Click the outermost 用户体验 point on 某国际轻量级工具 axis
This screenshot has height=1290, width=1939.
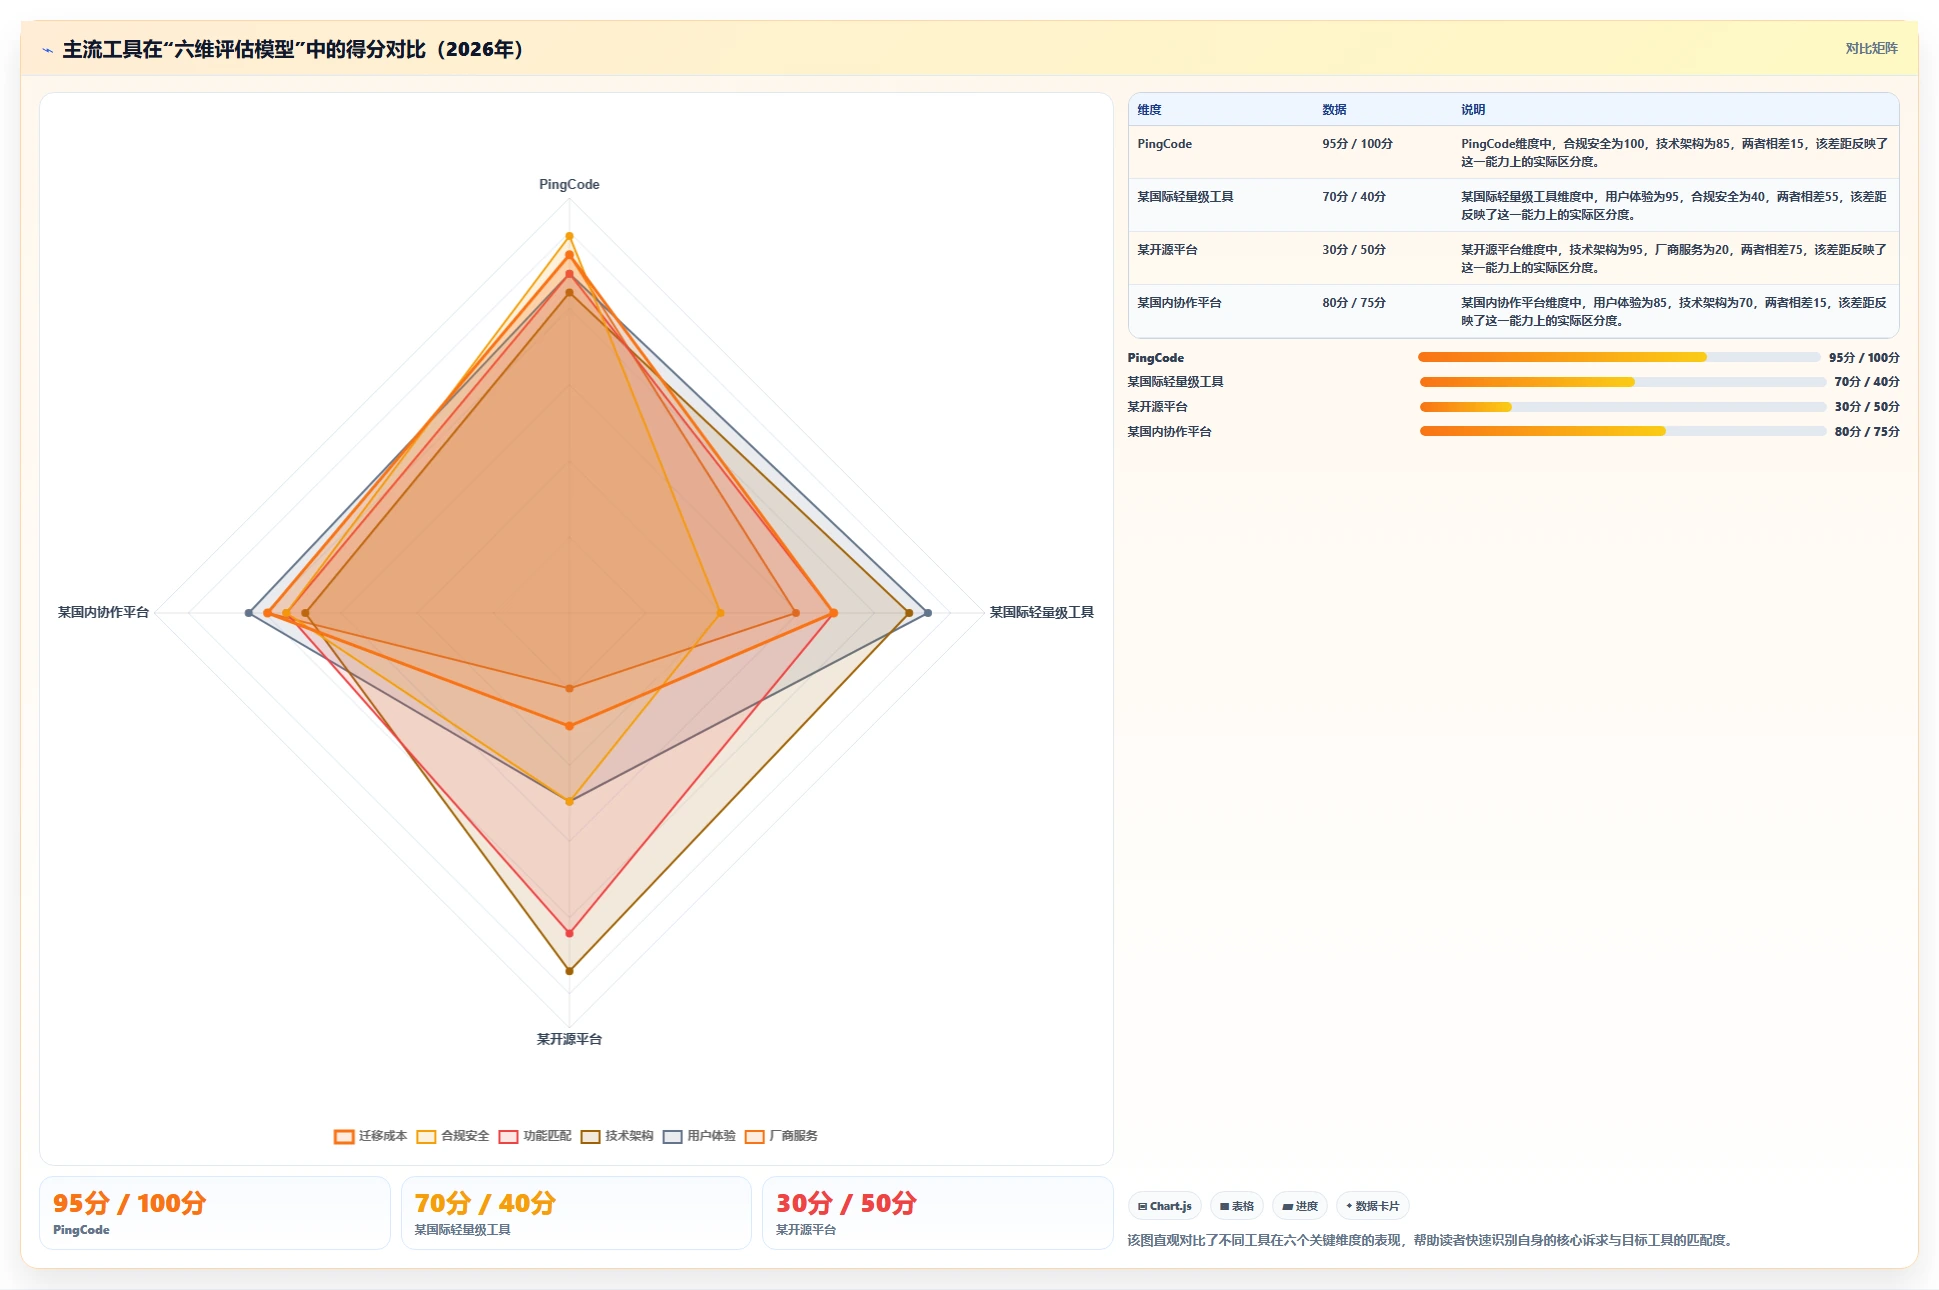coord(927,612)
